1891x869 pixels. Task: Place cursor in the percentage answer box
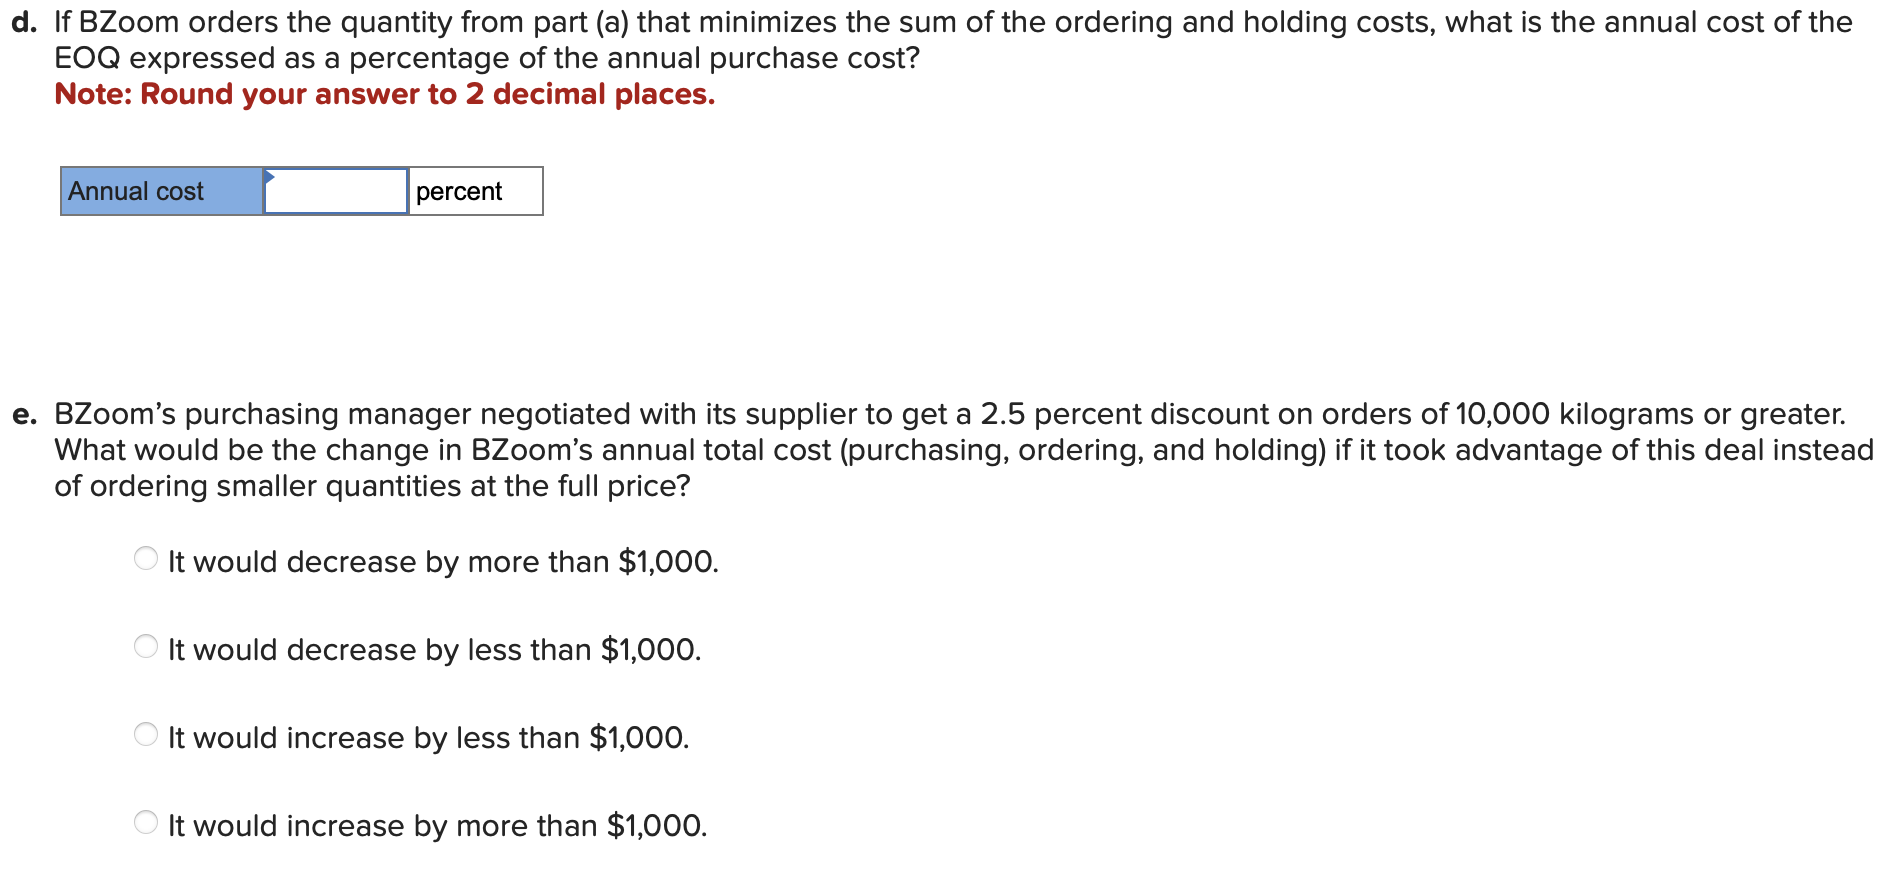[x=335, y=191]
